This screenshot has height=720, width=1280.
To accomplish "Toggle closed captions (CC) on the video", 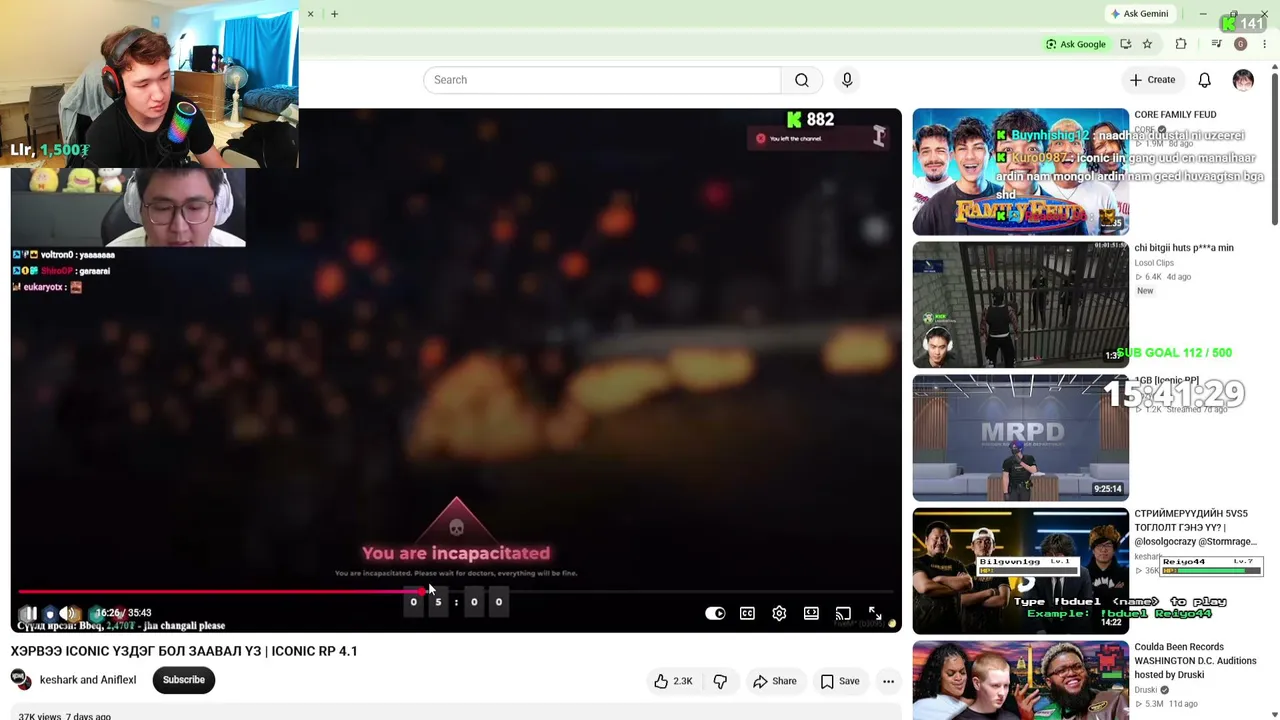I will pyautogui.click(x=747, y=613).
